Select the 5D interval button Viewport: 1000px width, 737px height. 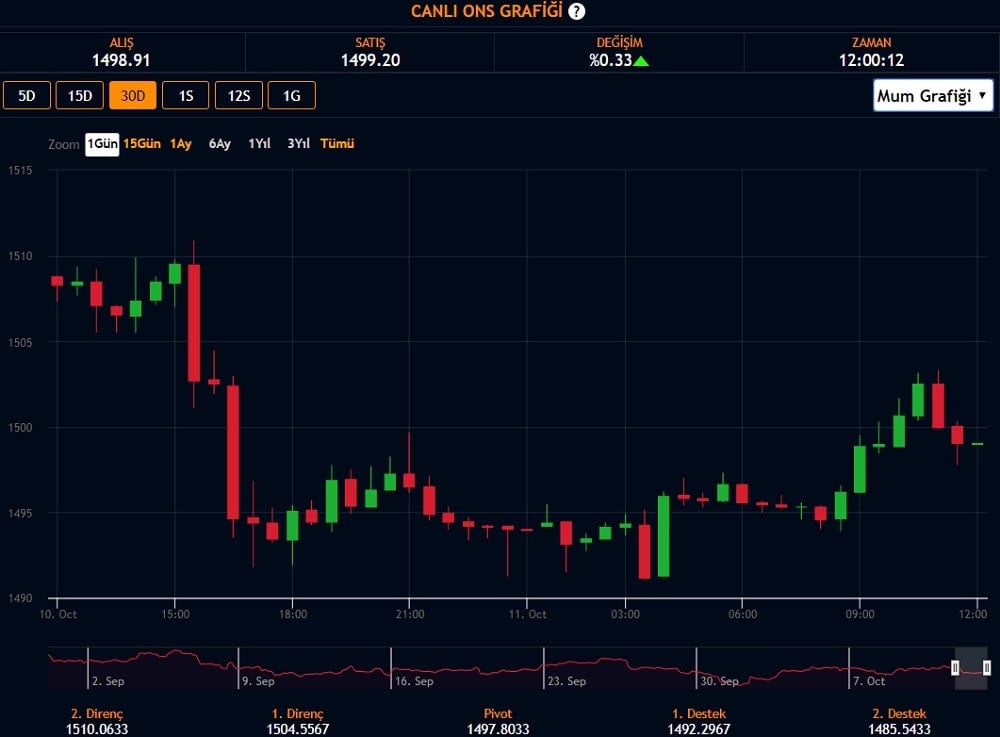pos(27,96)
